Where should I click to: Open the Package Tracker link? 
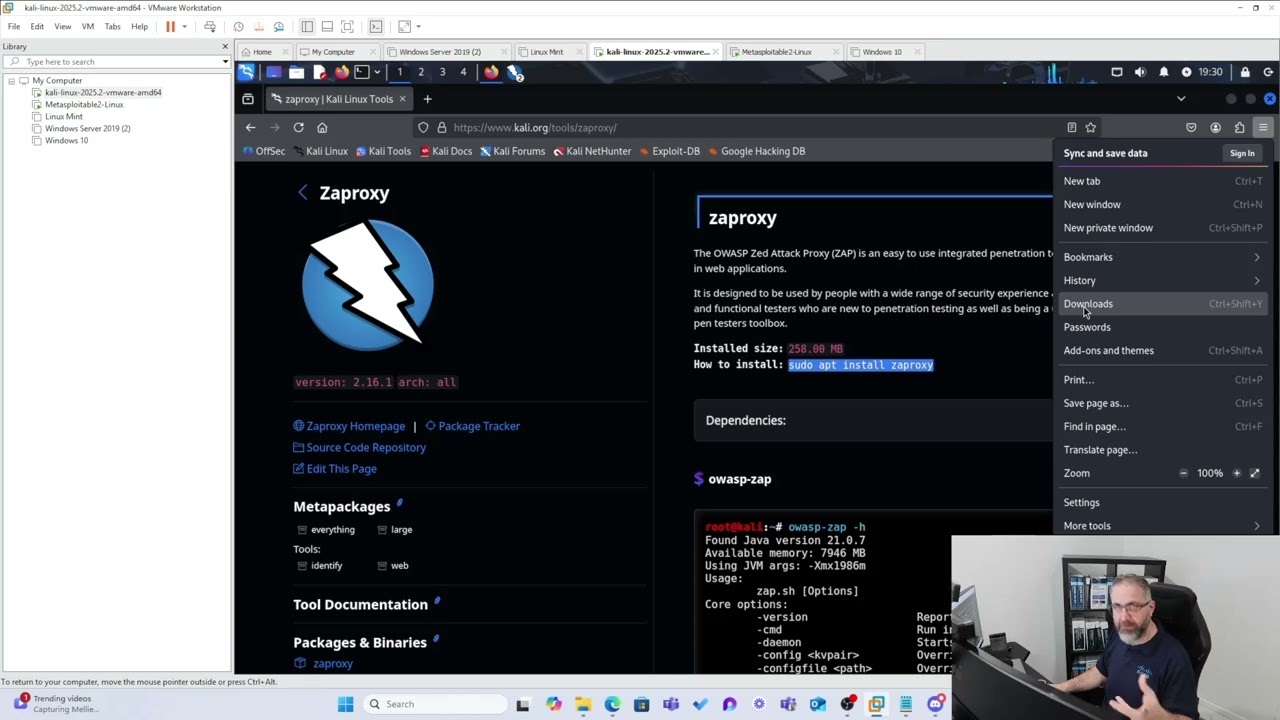[x=472, y=426]
